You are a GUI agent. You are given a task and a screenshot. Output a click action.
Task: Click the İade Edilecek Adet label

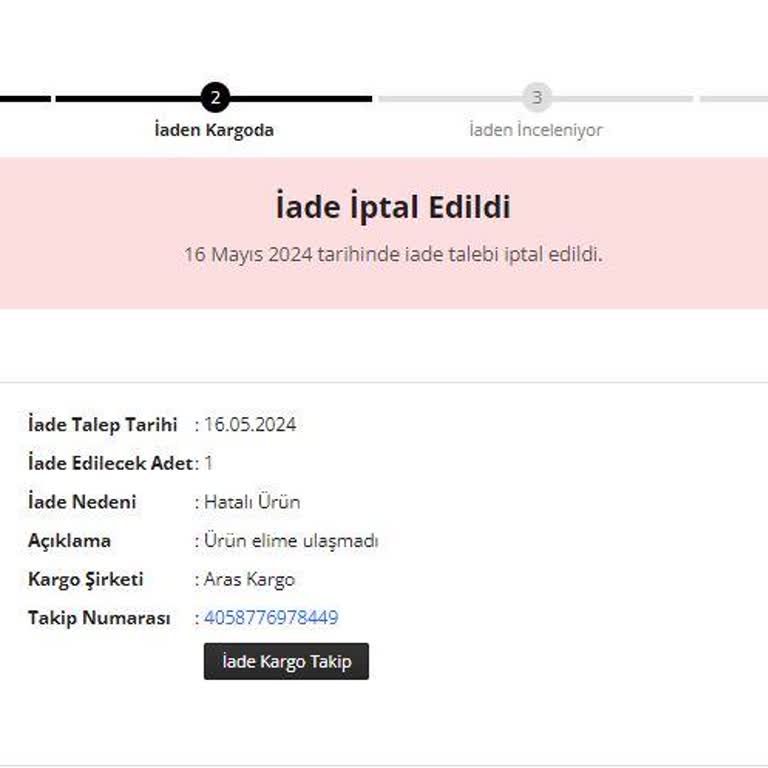pyautogui.click(x=110, y=463)
